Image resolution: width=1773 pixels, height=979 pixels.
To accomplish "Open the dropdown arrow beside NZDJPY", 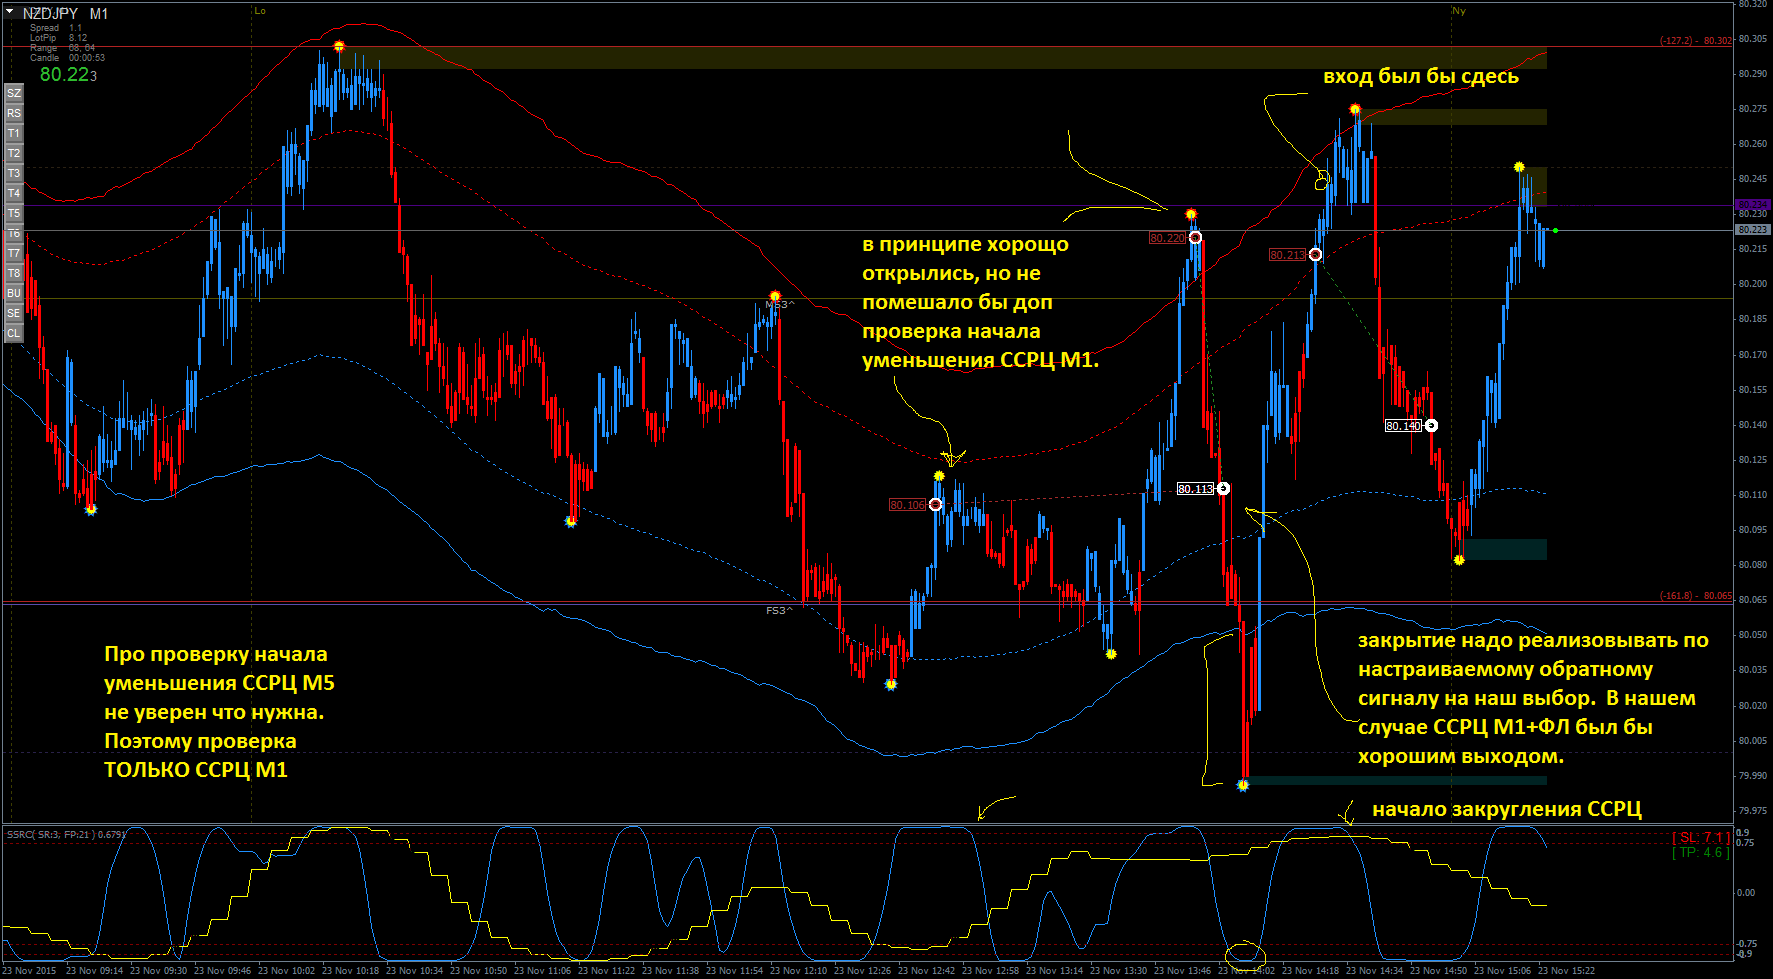I will (10, 12).
